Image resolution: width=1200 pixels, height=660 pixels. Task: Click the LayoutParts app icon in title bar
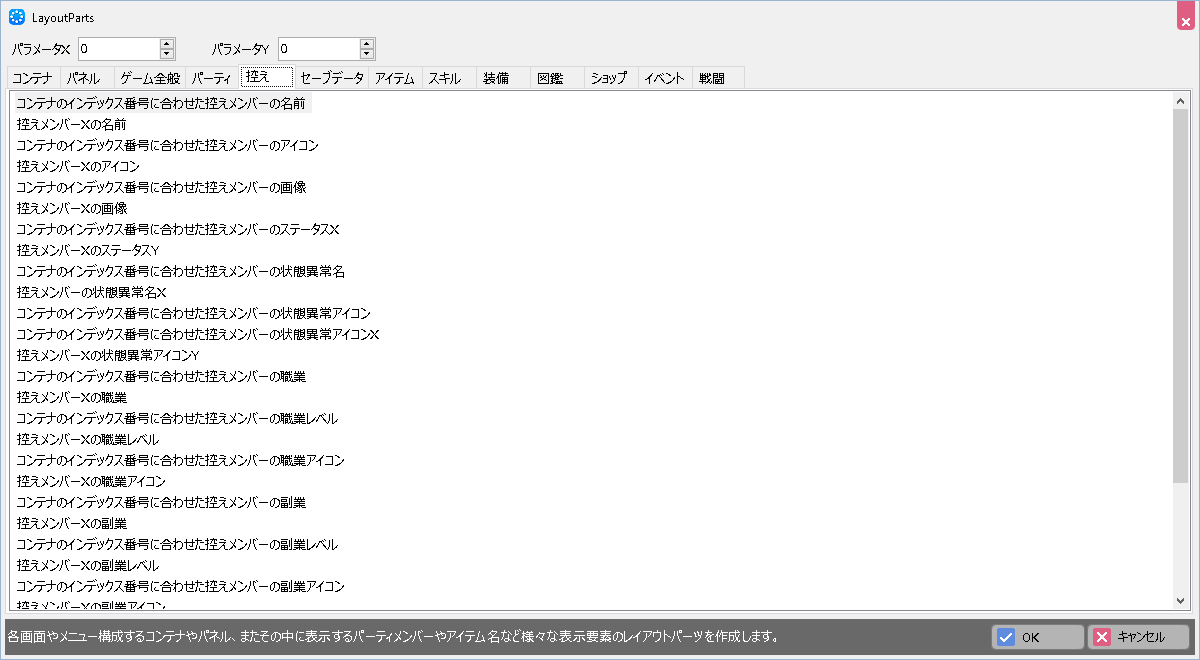[x=17, y=18]
